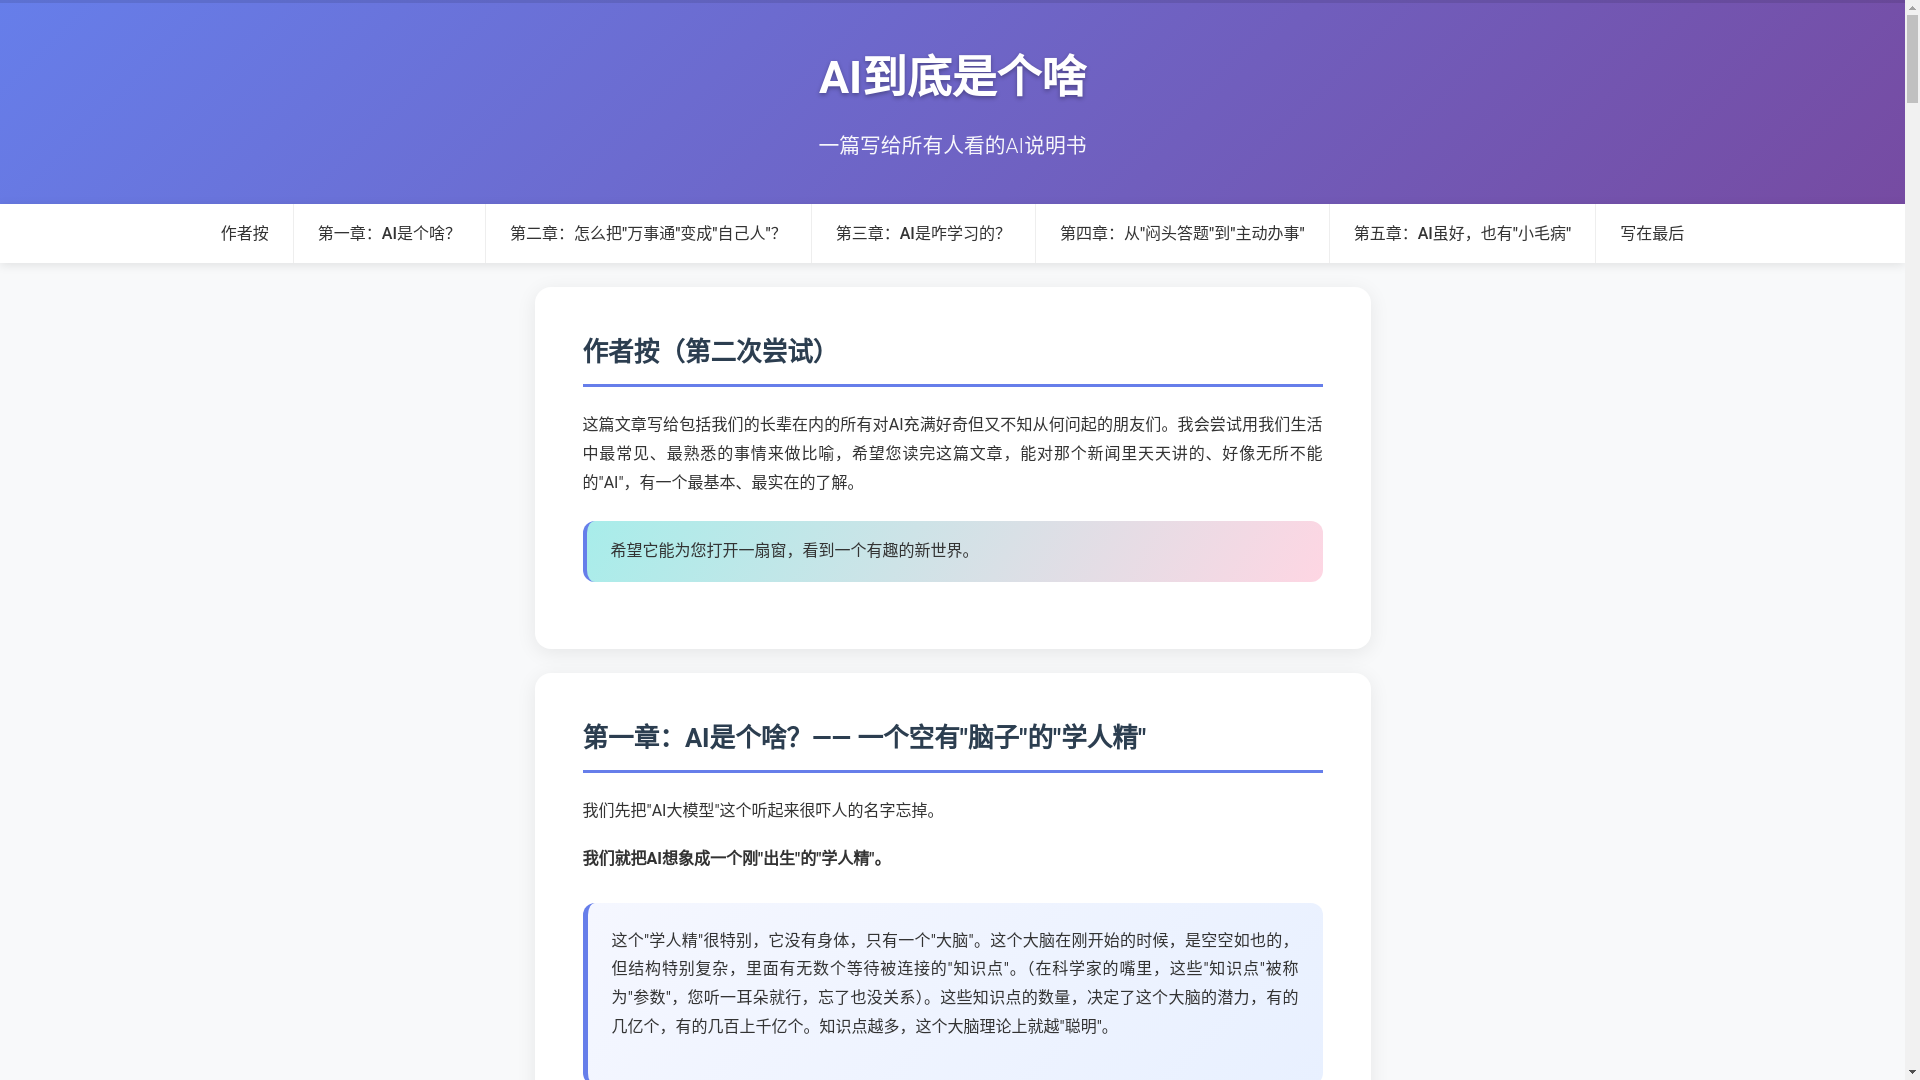The image size is (1920, 1080).
Task: Click paragraph starting 这篇文章写给包括我们的长辈
Action: click(952, 454)
